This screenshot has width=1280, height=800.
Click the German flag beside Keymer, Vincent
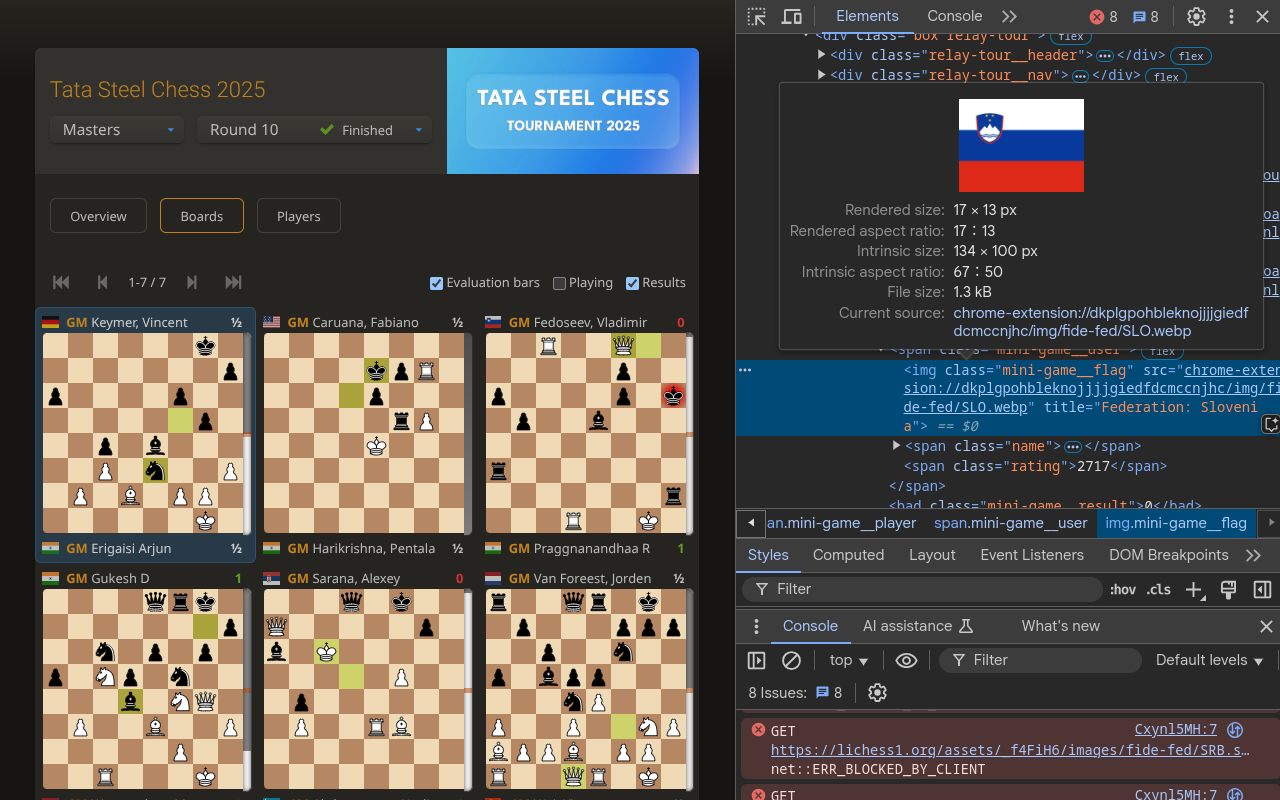tap(50, 322)
